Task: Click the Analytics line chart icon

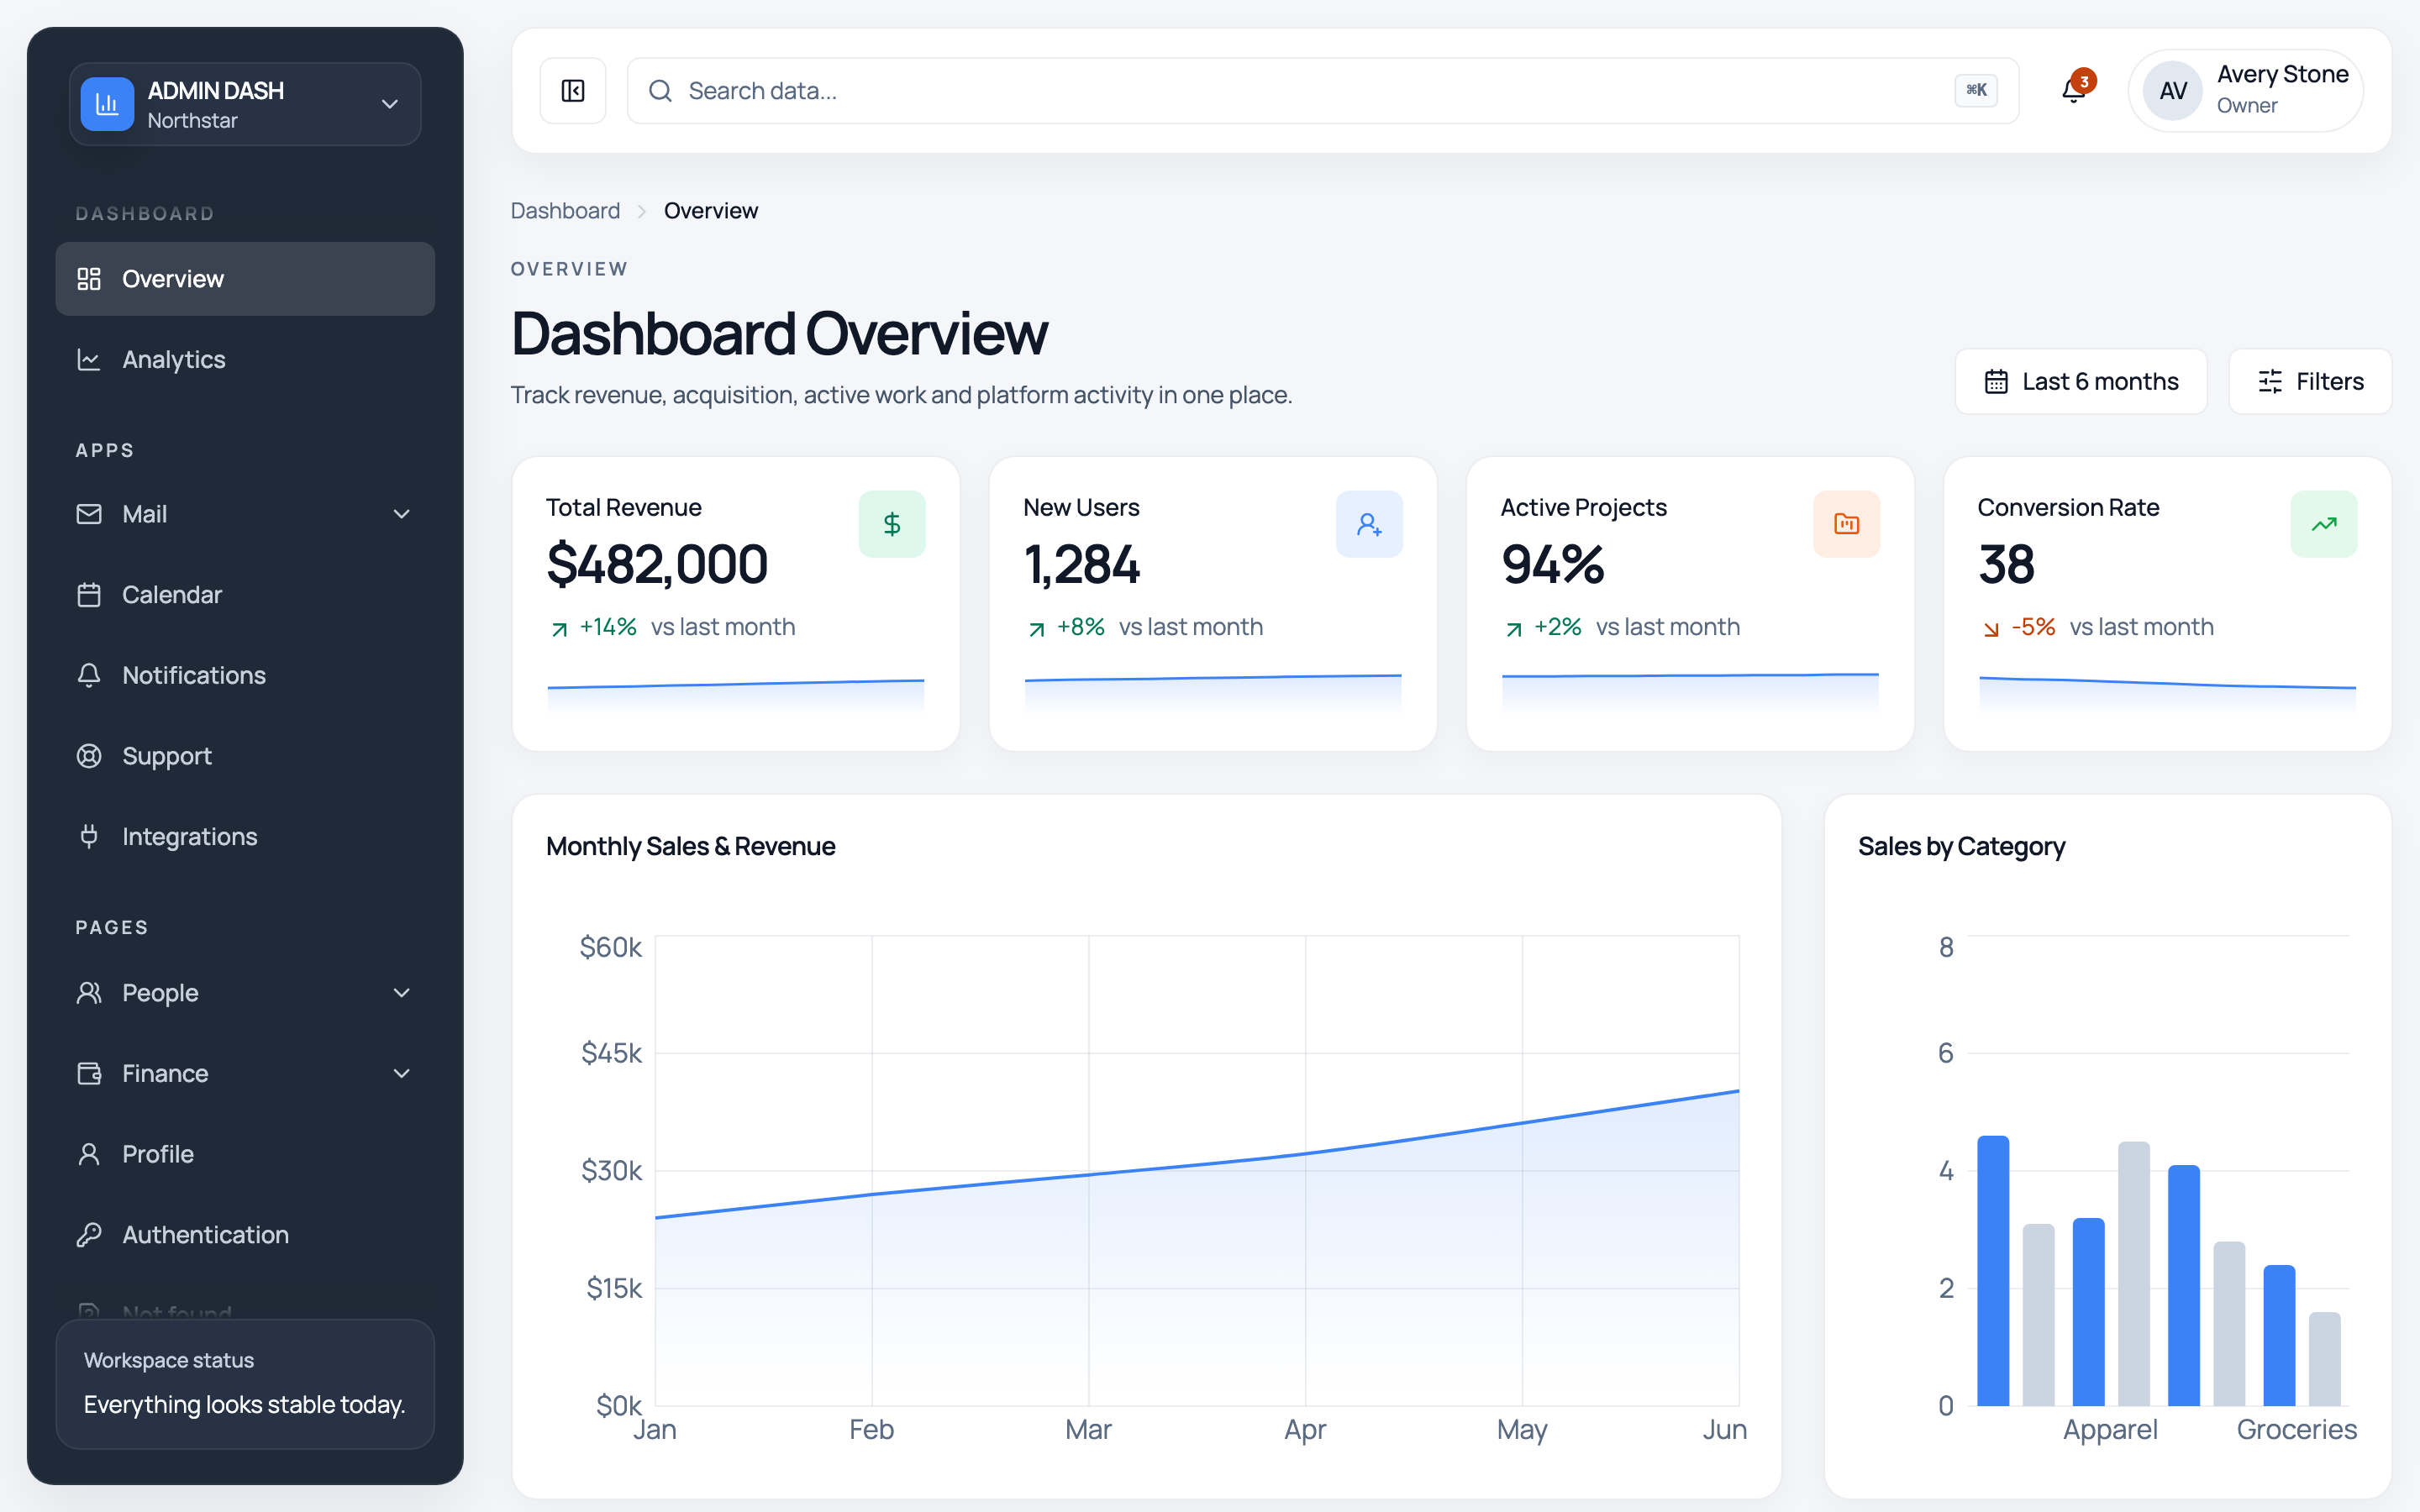Action: tap(89, 360)
